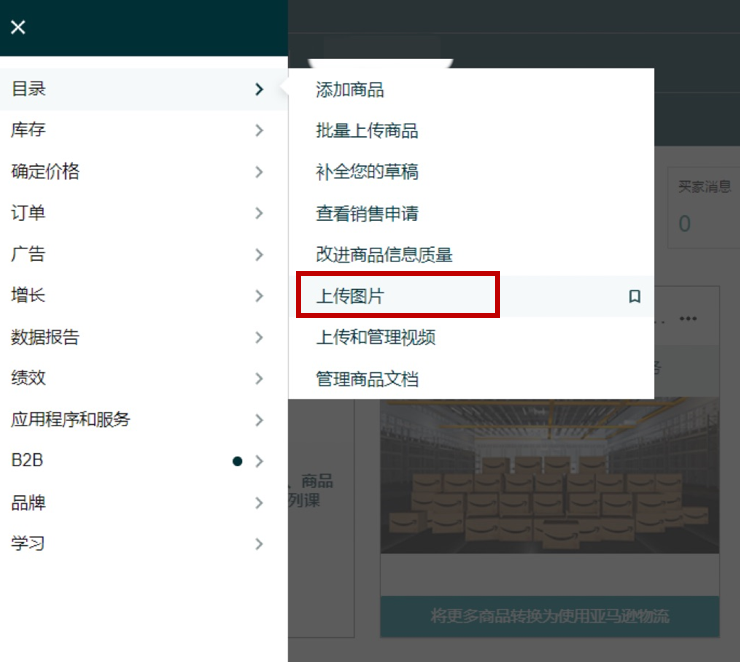Click the 买家消息 count tile
740x662 pixels.
tap(704, 208)
